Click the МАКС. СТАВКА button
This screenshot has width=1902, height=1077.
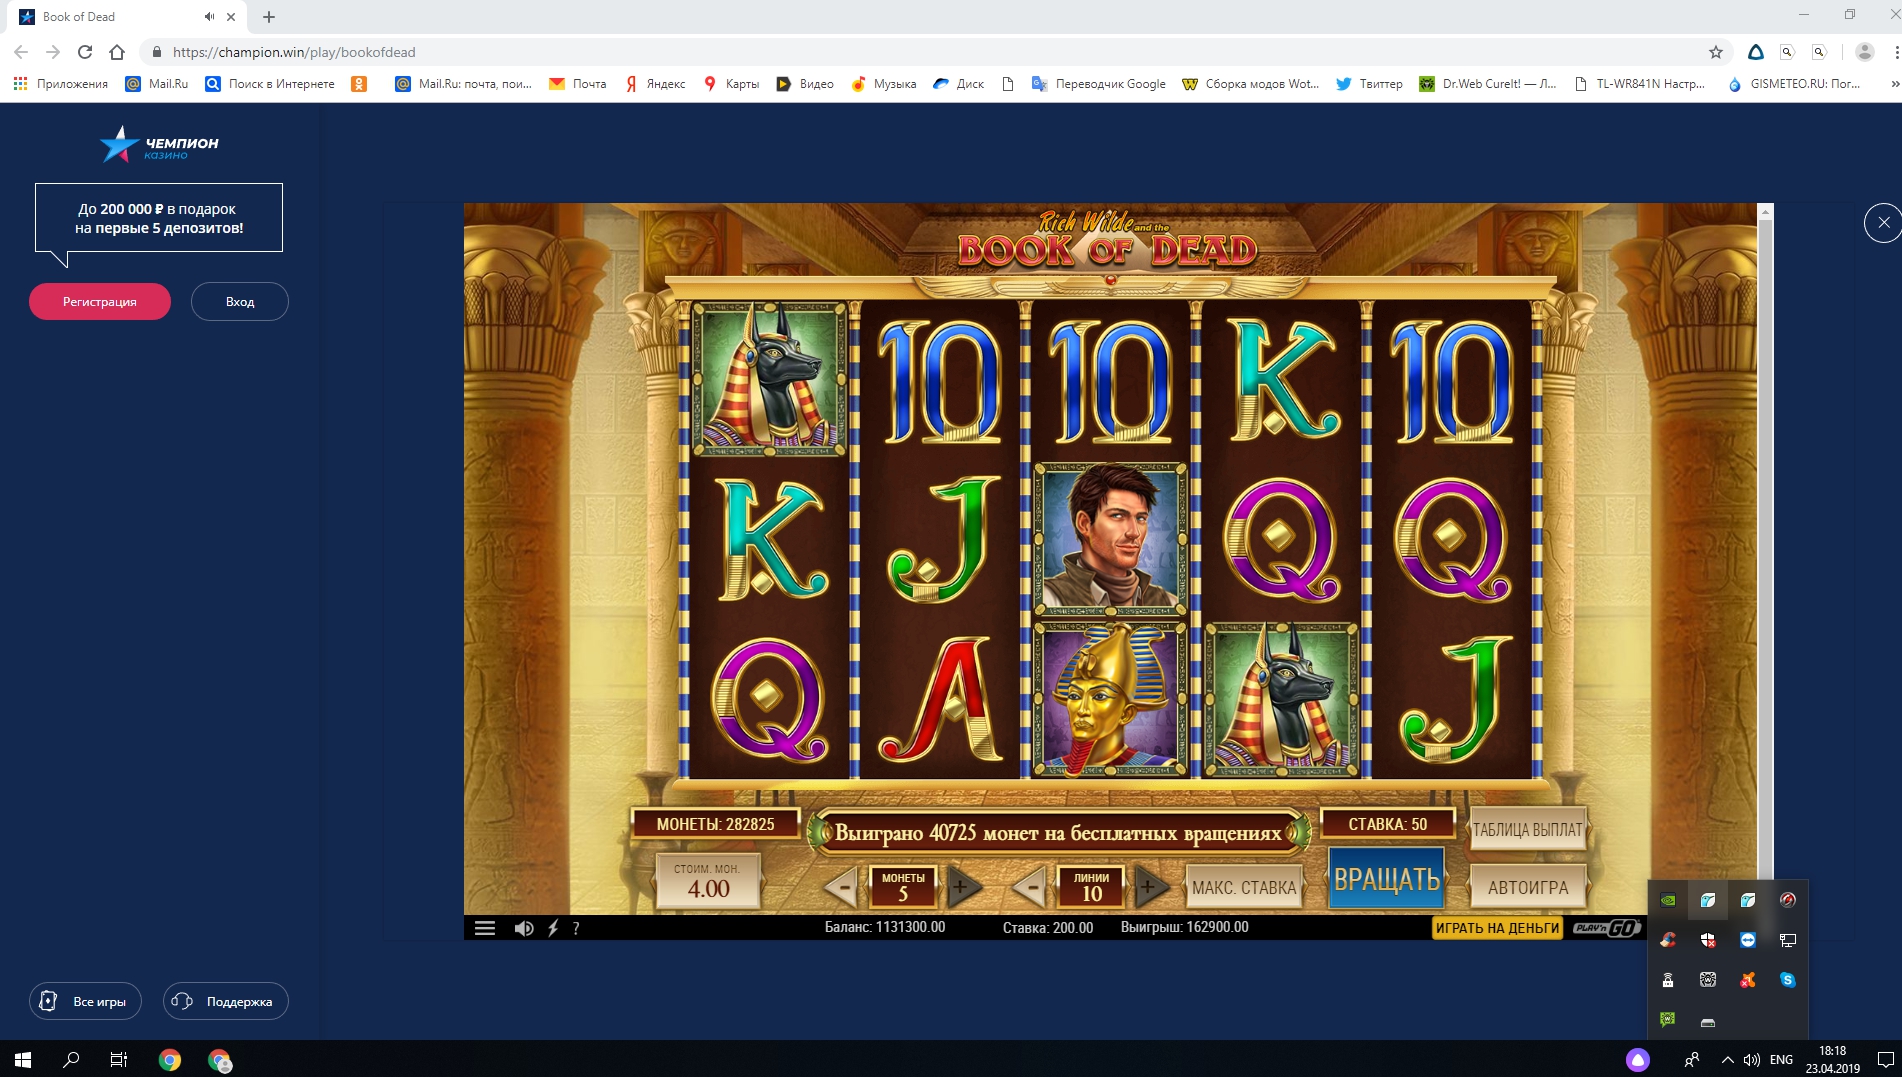tap(1244, 887)
